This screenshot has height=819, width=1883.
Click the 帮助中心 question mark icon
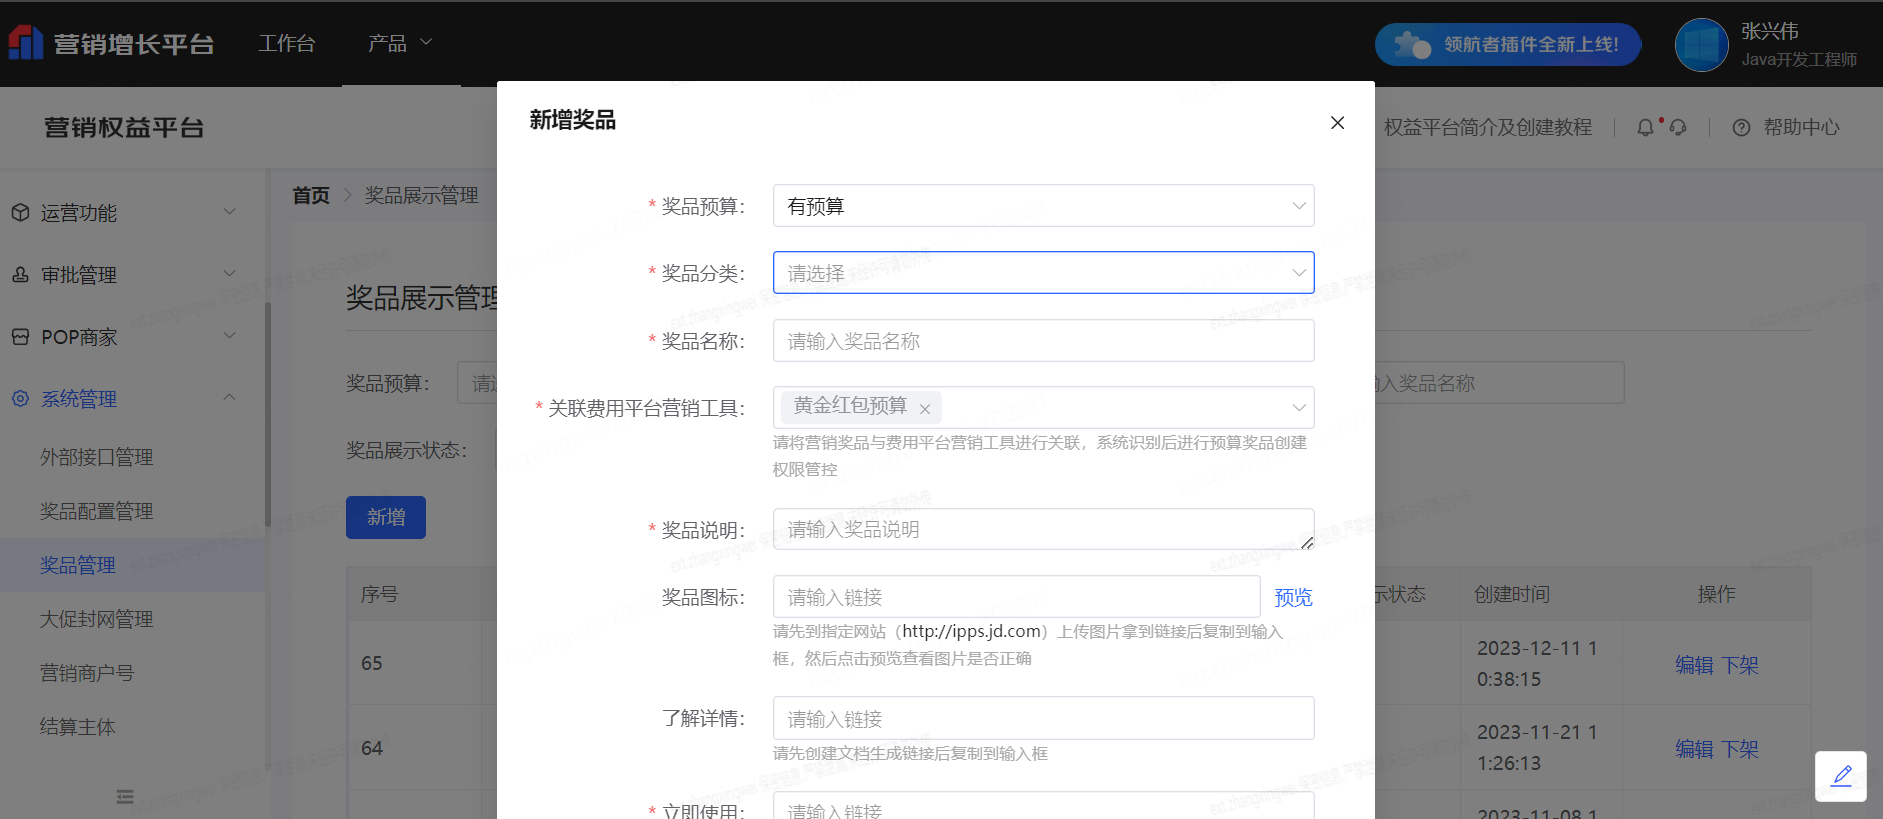pyautogui.click(x=1741, y=128)
